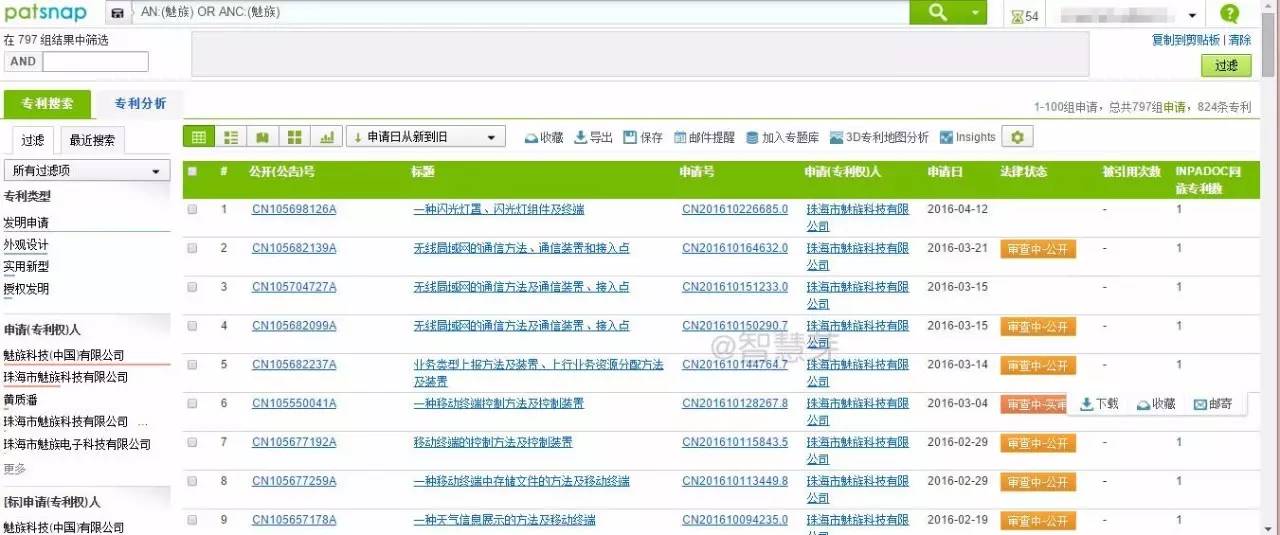Open the search button dropdown arrow

tap(976, 12)
